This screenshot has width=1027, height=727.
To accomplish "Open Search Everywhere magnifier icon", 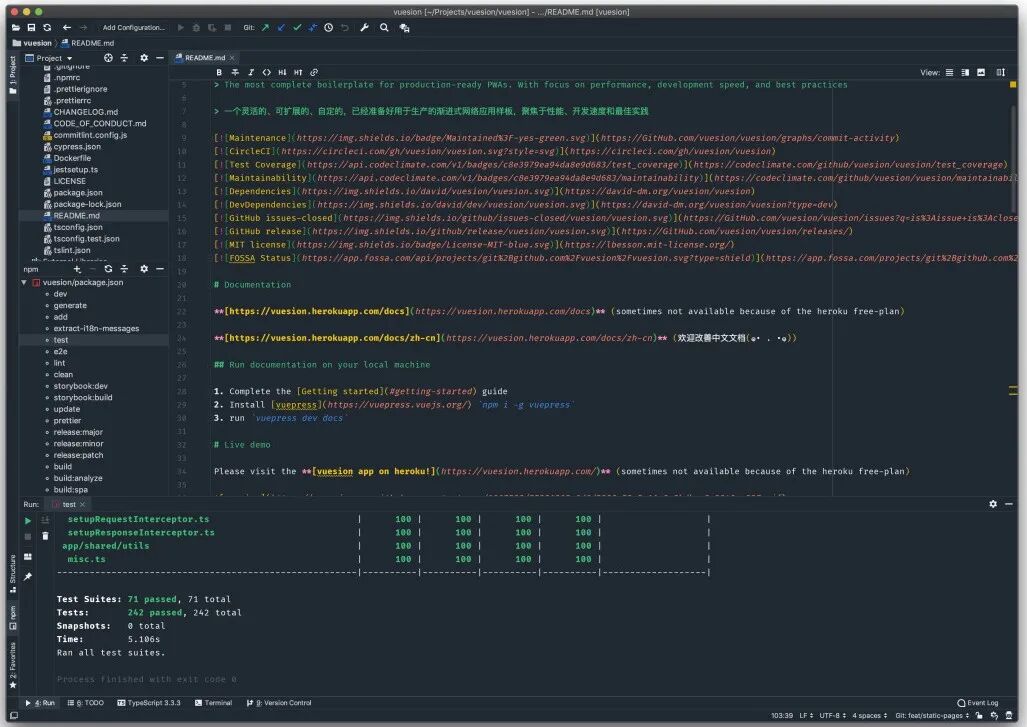I will (x=384, y=28).
